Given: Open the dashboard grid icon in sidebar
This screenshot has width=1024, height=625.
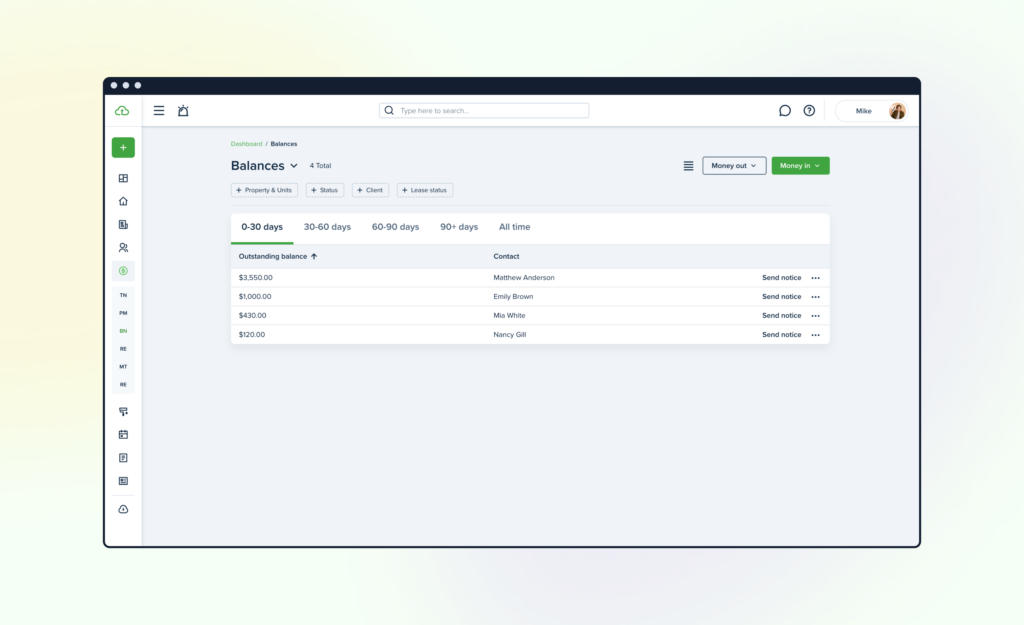Looking at the screenshot, I should coord(123,178).
